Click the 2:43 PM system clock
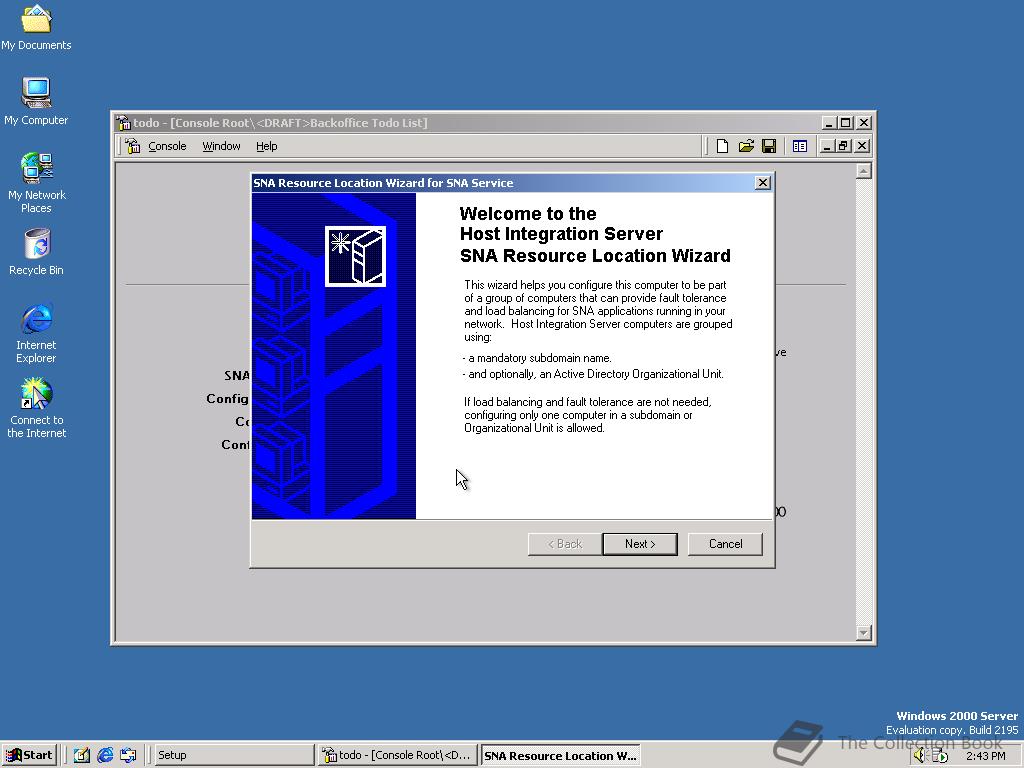This screenshot has height=768, width=1024. click(x=985, y=756)
